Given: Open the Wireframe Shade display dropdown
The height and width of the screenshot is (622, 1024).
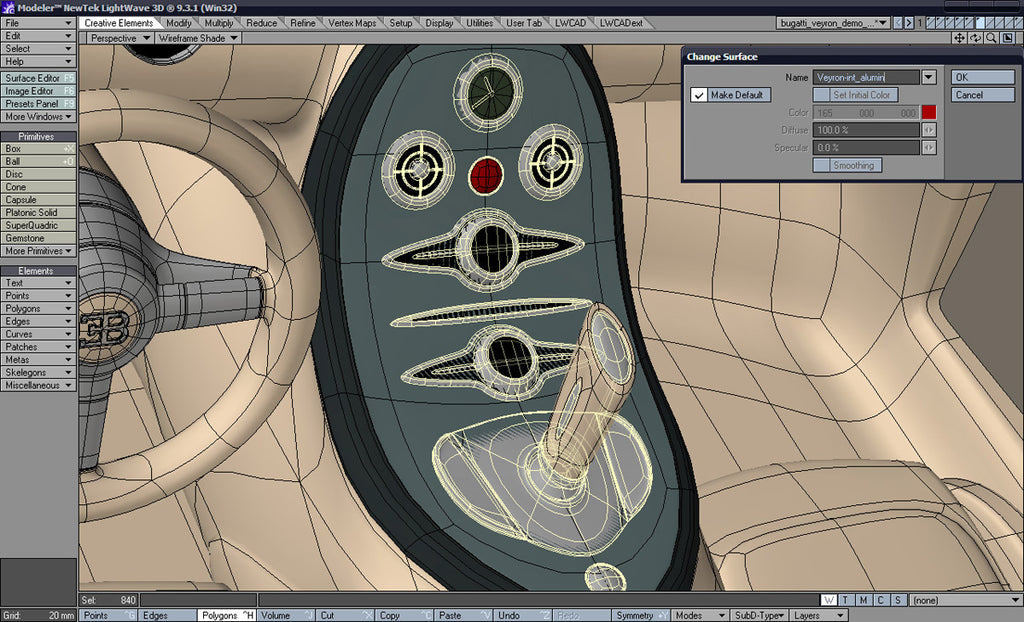Looking at the screenshot, I should [198, 38].
